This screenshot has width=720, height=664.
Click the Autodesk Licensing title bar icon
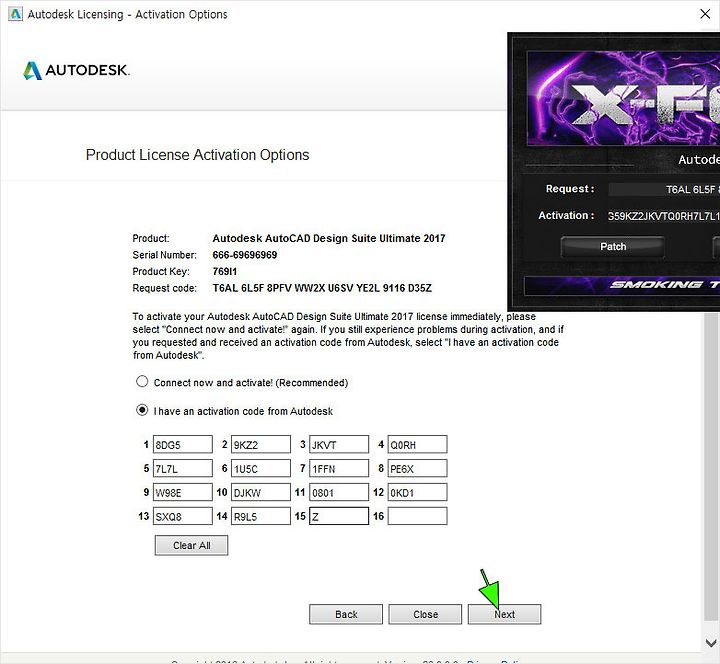coord(15,14)
